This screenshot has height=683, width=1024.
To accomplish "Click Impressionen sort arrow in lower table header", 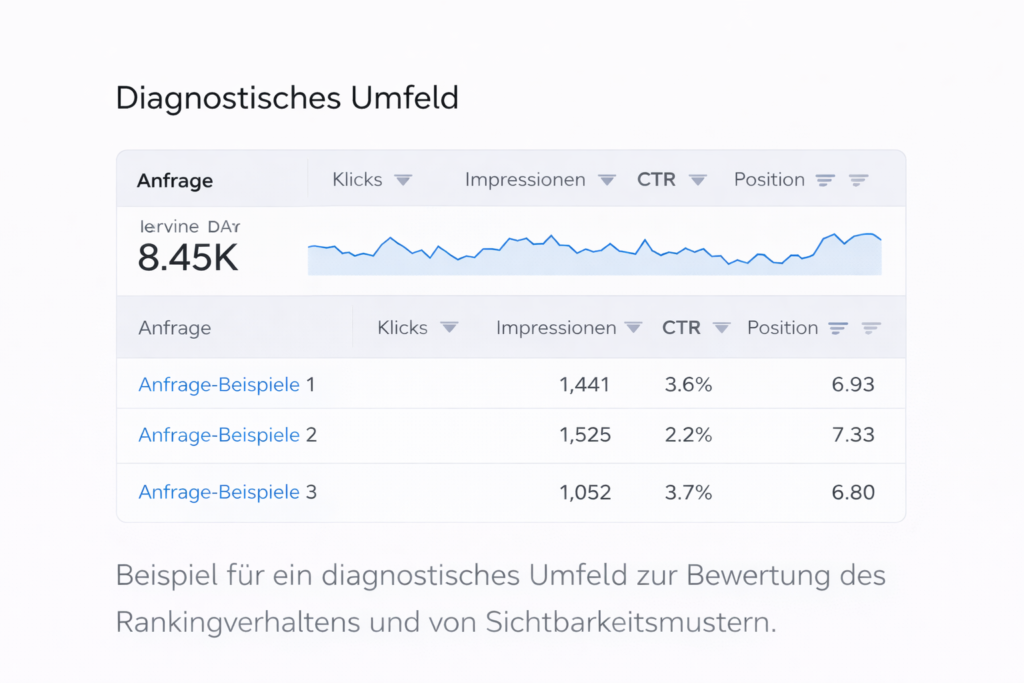I will 633,328.
